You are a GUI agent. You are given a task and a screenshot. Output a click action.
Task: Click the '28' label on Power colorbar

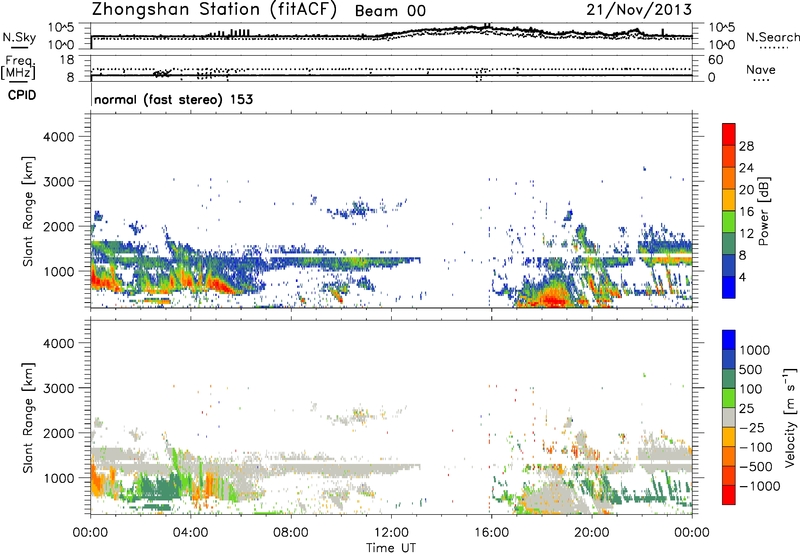(746, 146)
